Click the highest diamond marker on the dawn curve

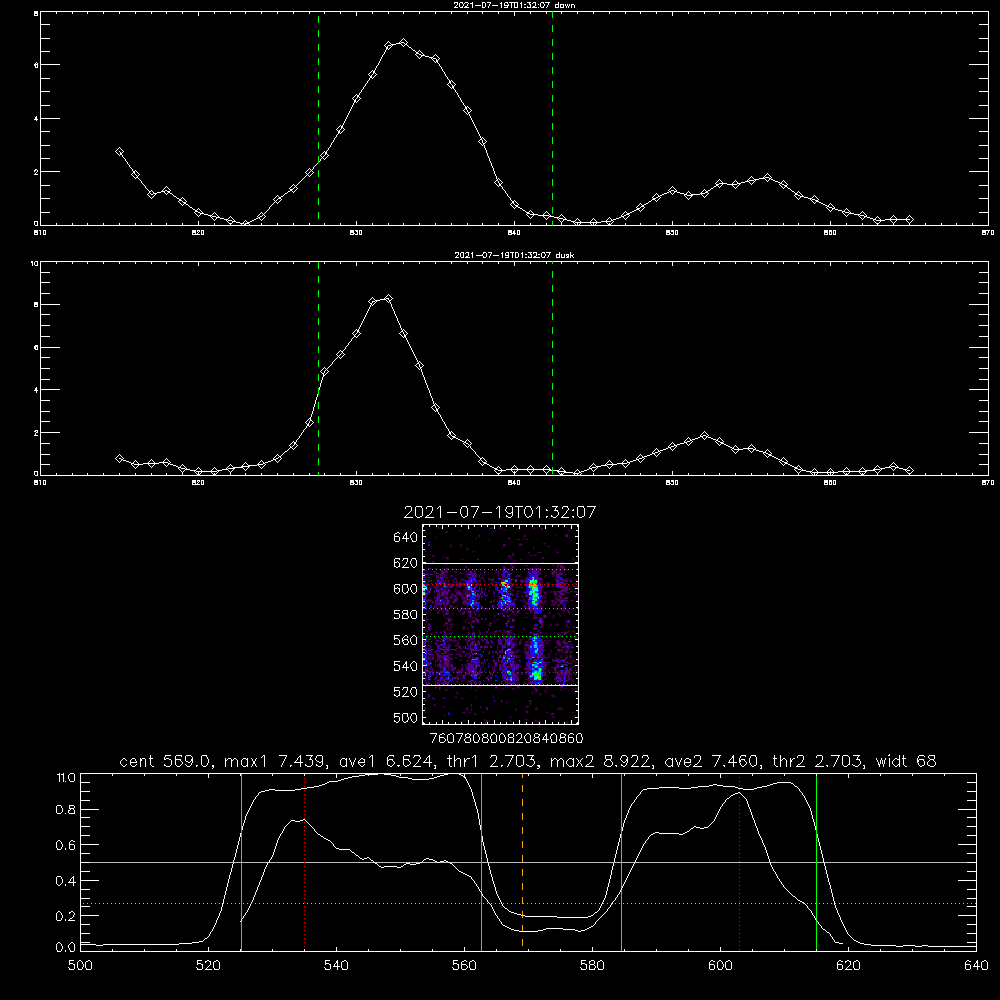(403, 43)
